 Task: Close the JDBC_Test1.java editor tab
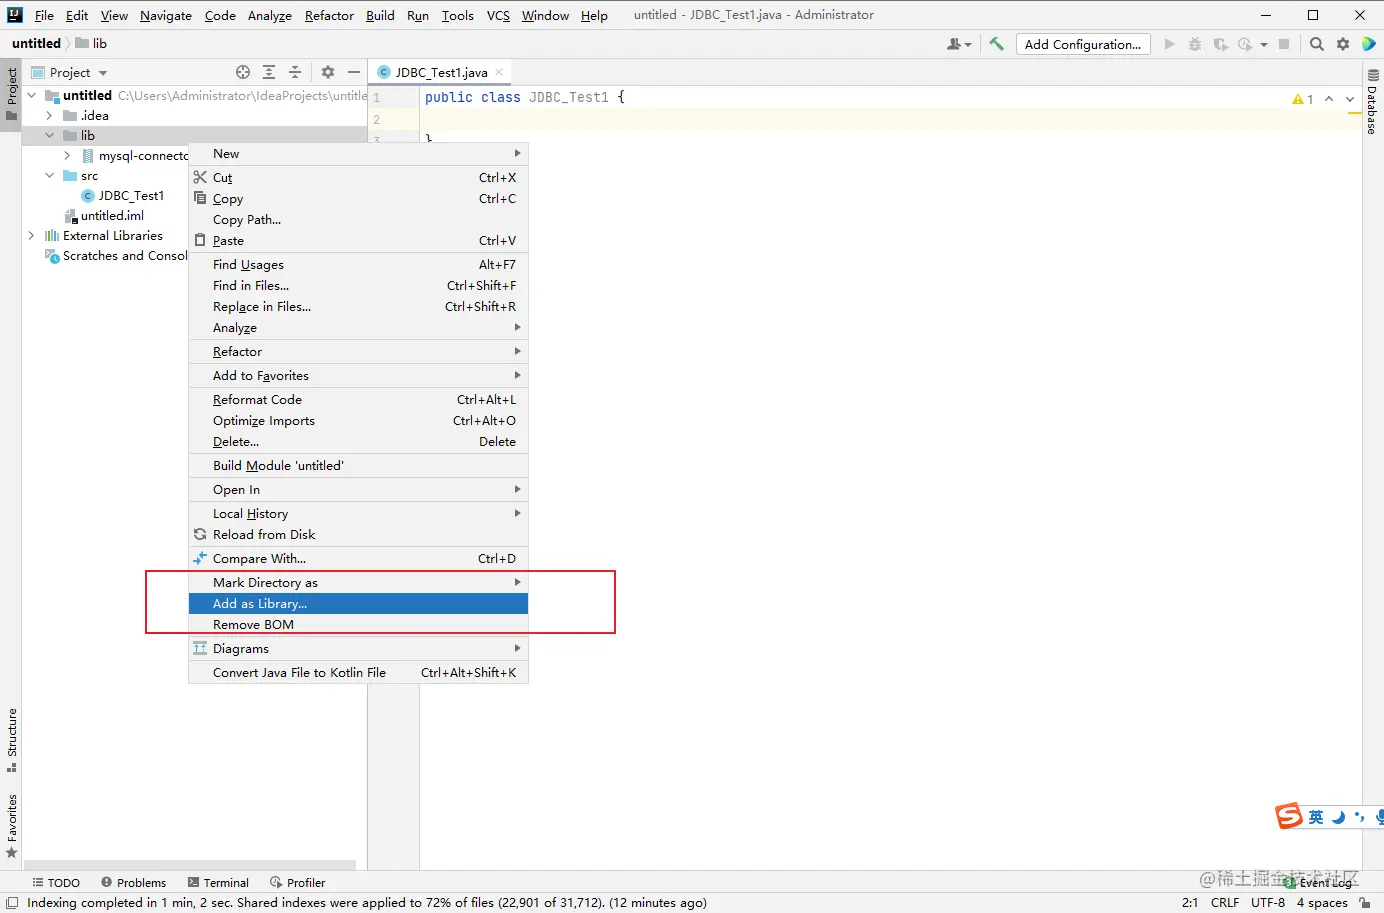coord(499,72)
